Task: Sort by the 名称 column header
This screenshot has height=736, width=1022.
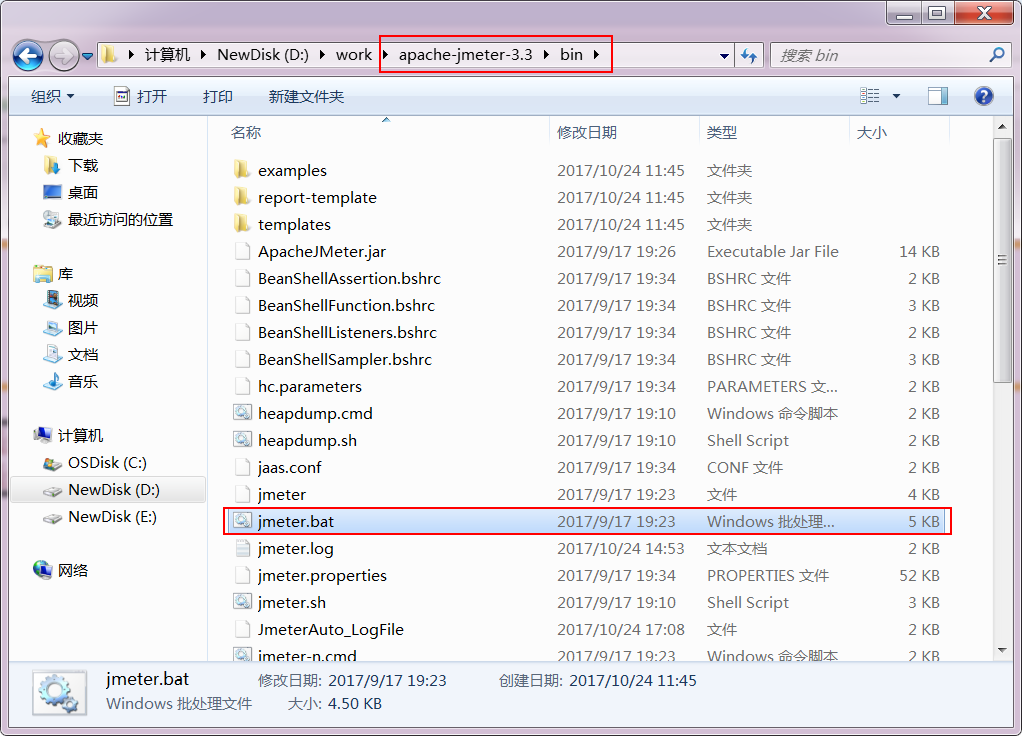Action: [246, 132]
